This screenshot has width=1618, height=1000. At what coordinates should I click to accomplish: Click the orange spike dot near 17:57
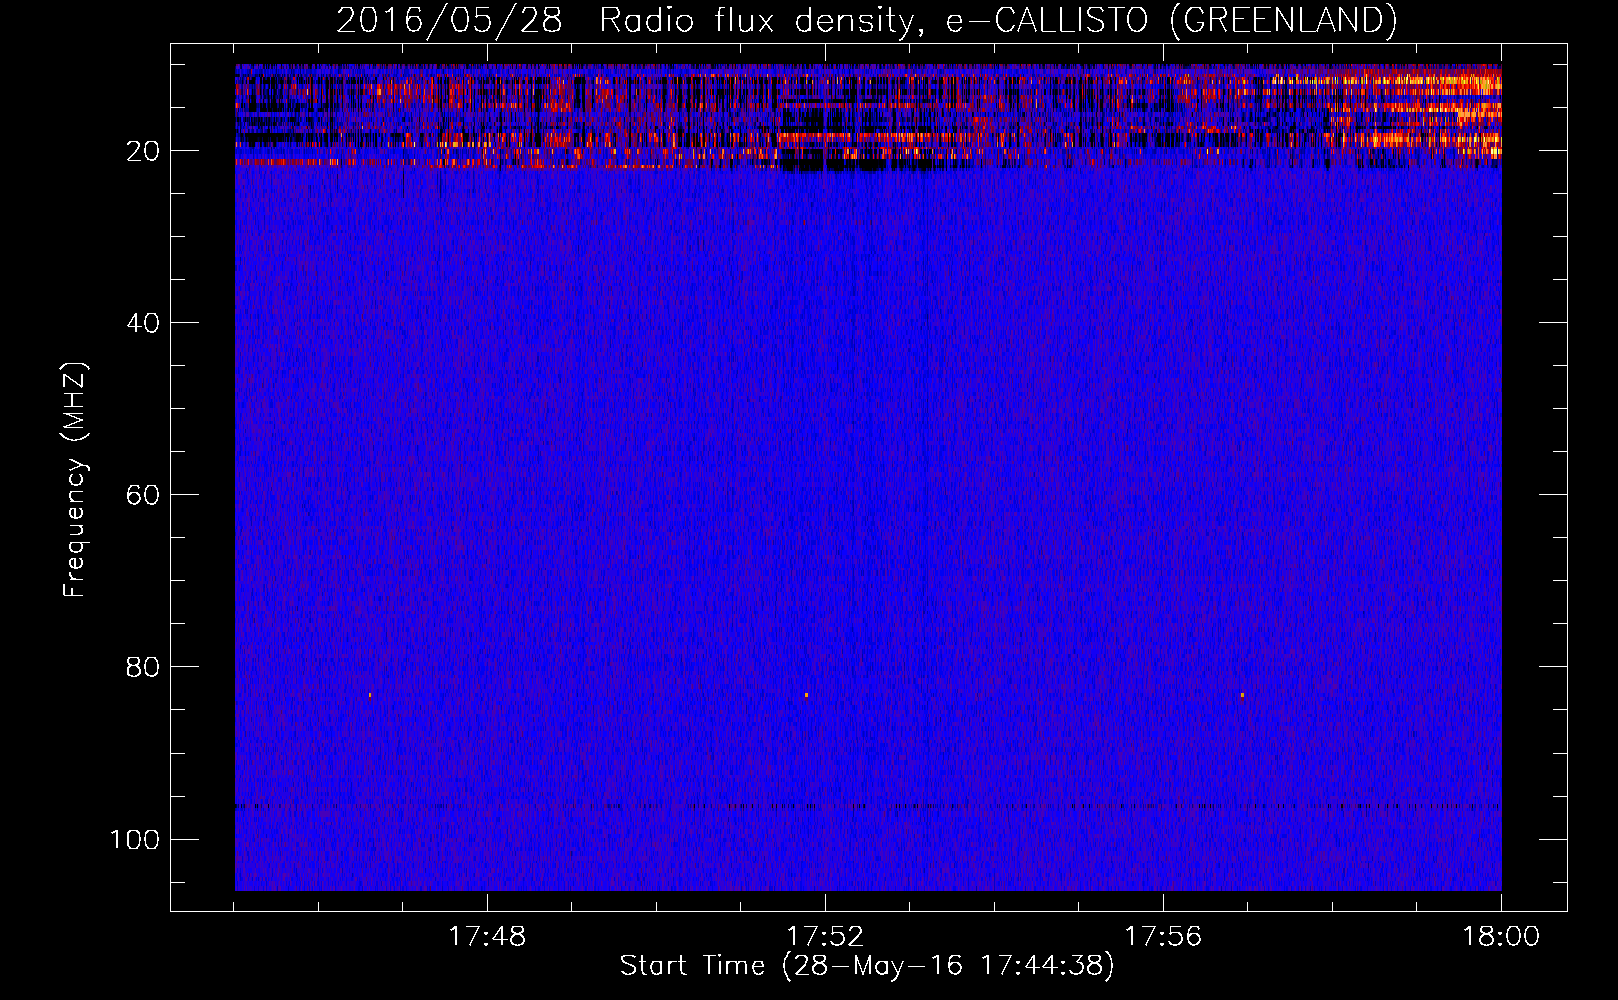tap(1242, 694)
